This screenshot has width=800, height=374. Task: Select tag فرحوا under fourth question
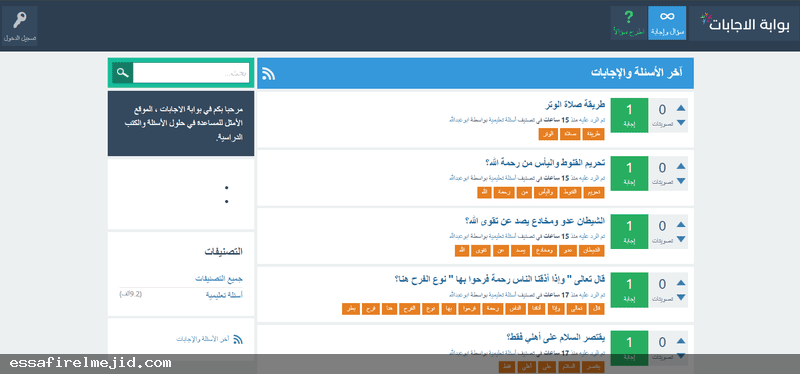[x=468, y=309]
